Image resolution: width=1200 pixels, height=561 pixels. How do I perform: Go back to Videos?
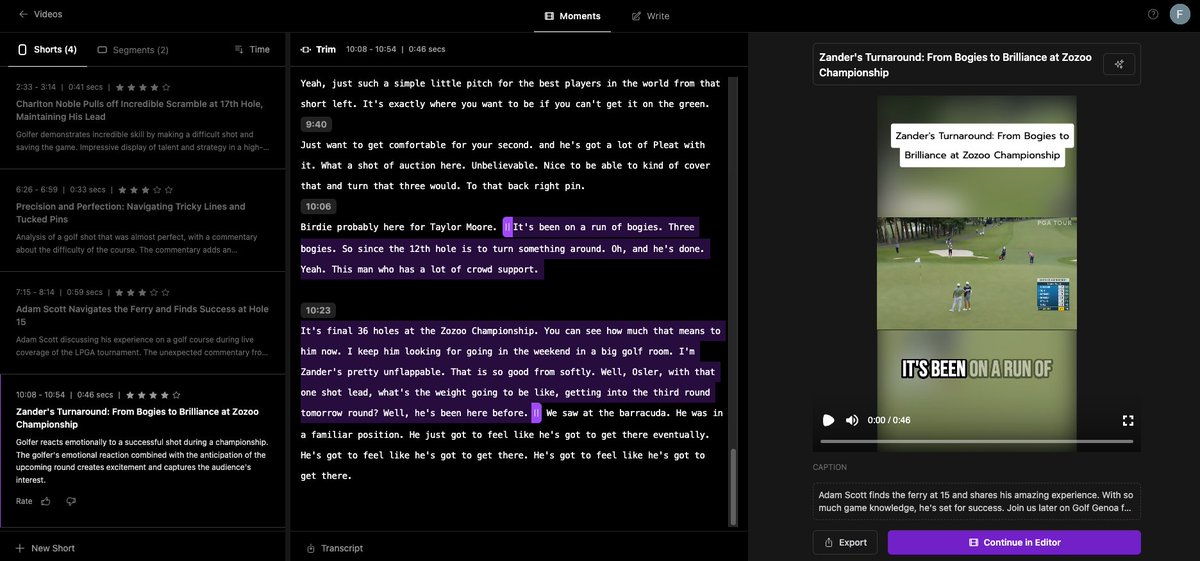[x=40, y=14]
